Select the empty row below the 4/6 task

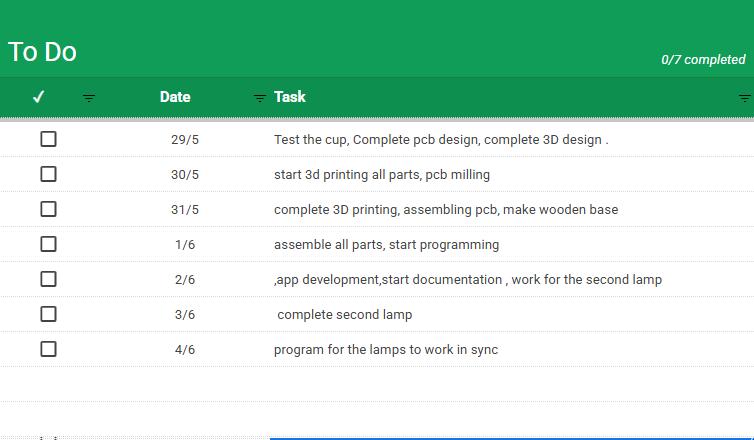point(377,384)
